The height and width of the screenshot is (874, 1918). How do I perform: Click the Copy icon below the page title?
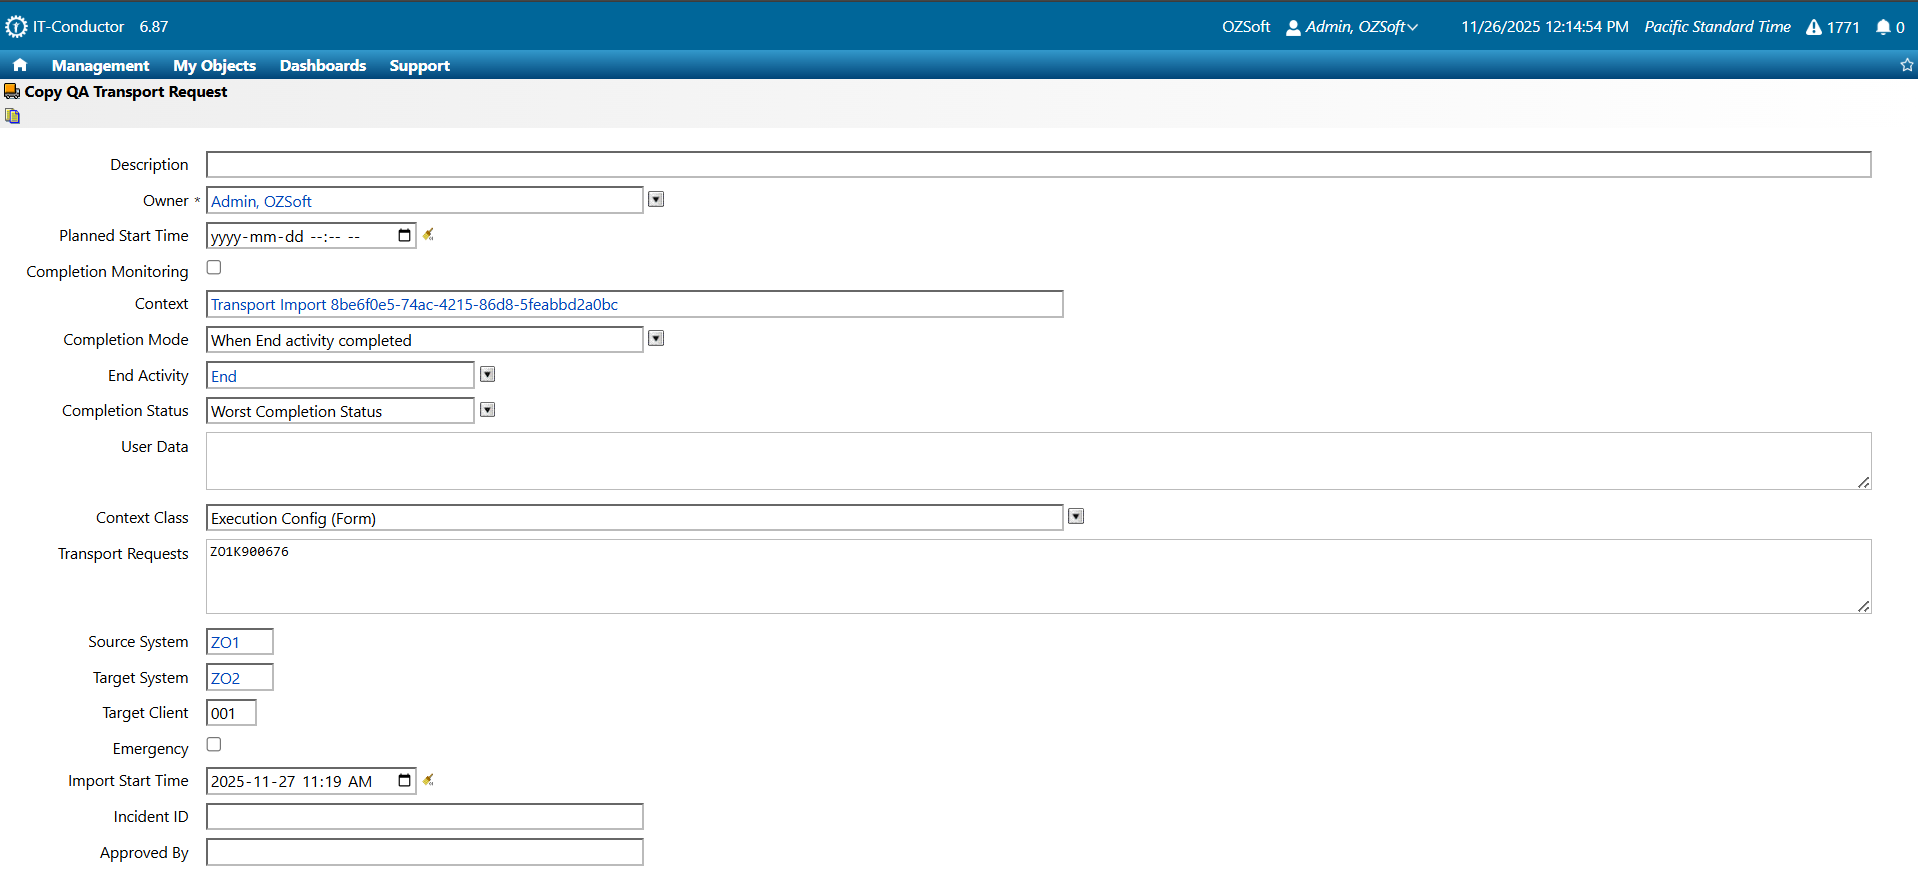tap(12, 116)
